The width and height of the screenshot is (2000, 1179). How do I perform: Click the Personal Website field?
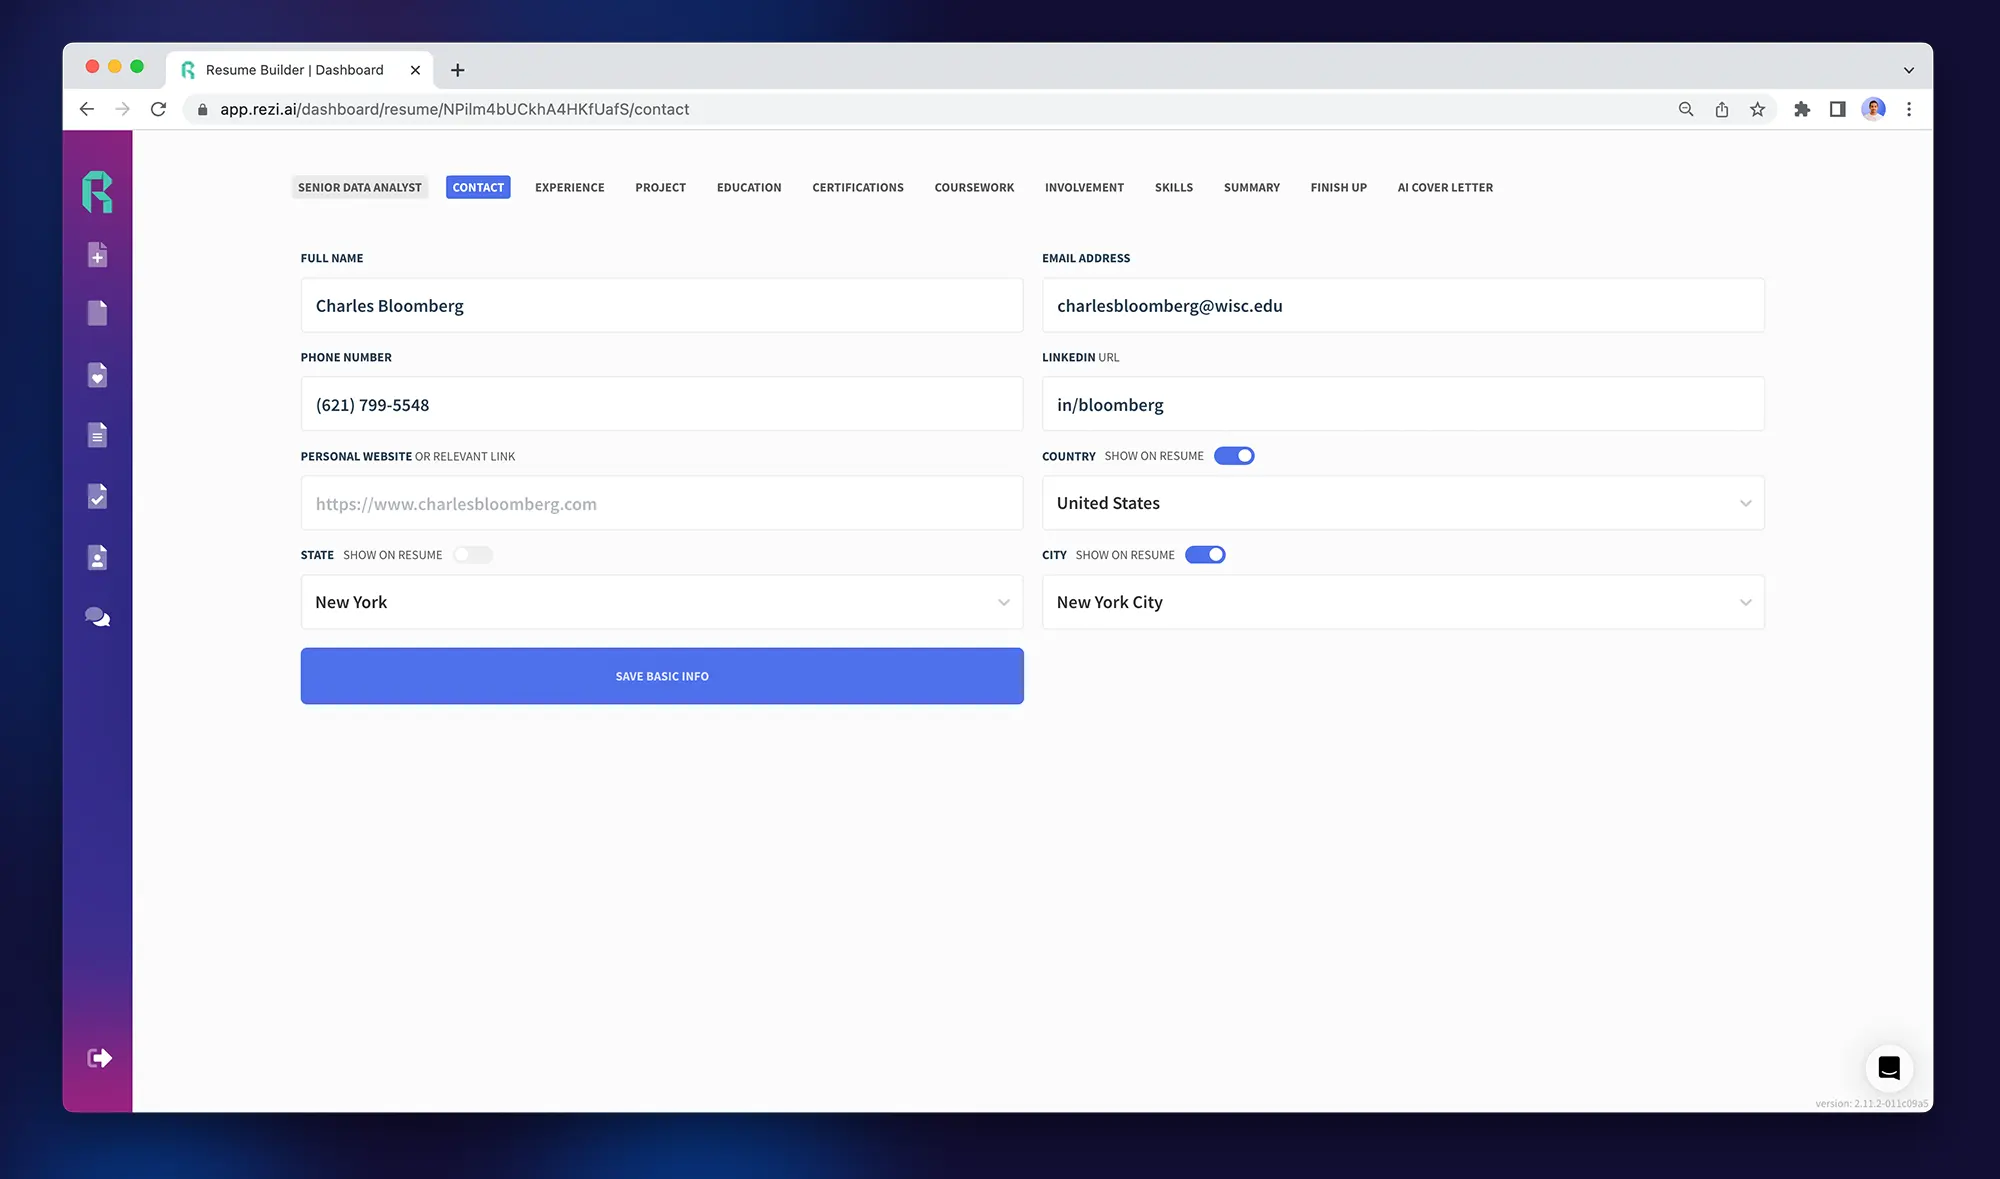tap(662, 503)
